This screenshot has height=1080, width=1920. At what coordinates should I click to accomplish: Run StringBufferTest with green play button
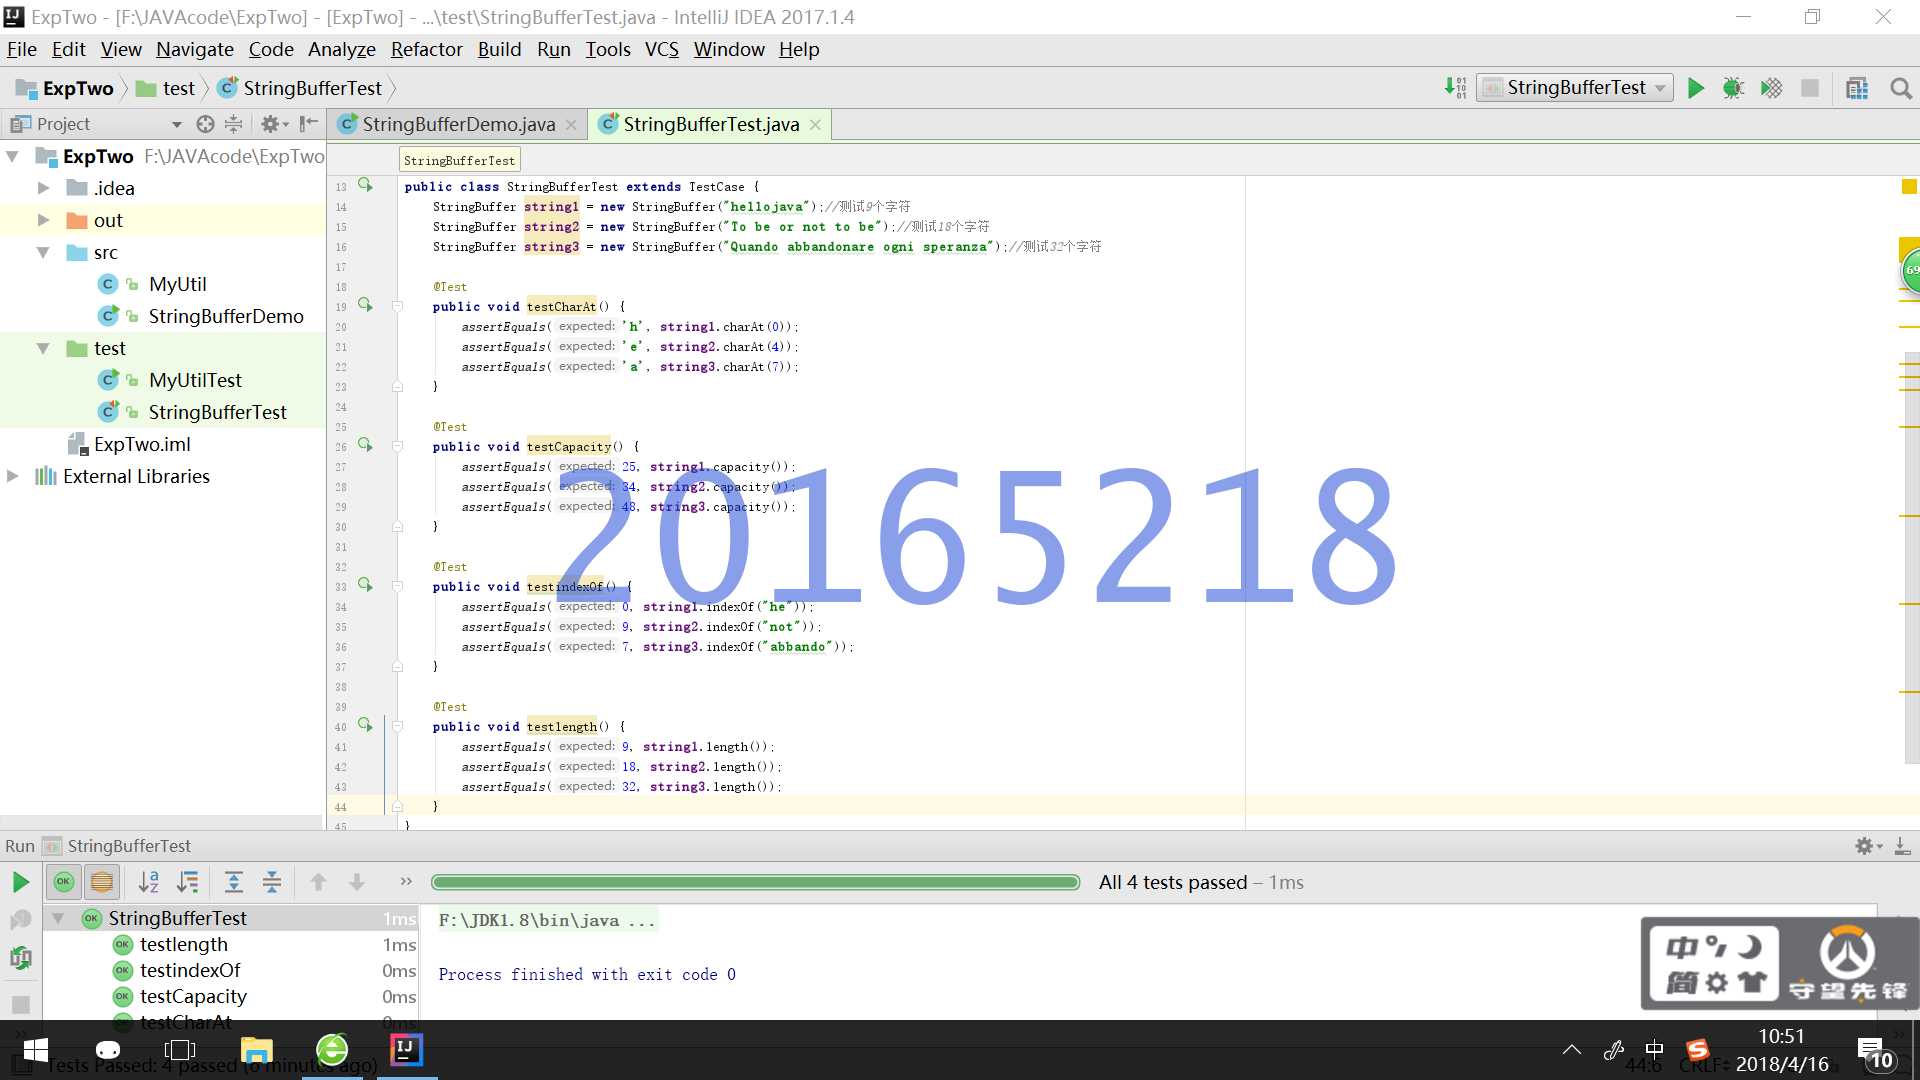click(x=1695, y=88)
